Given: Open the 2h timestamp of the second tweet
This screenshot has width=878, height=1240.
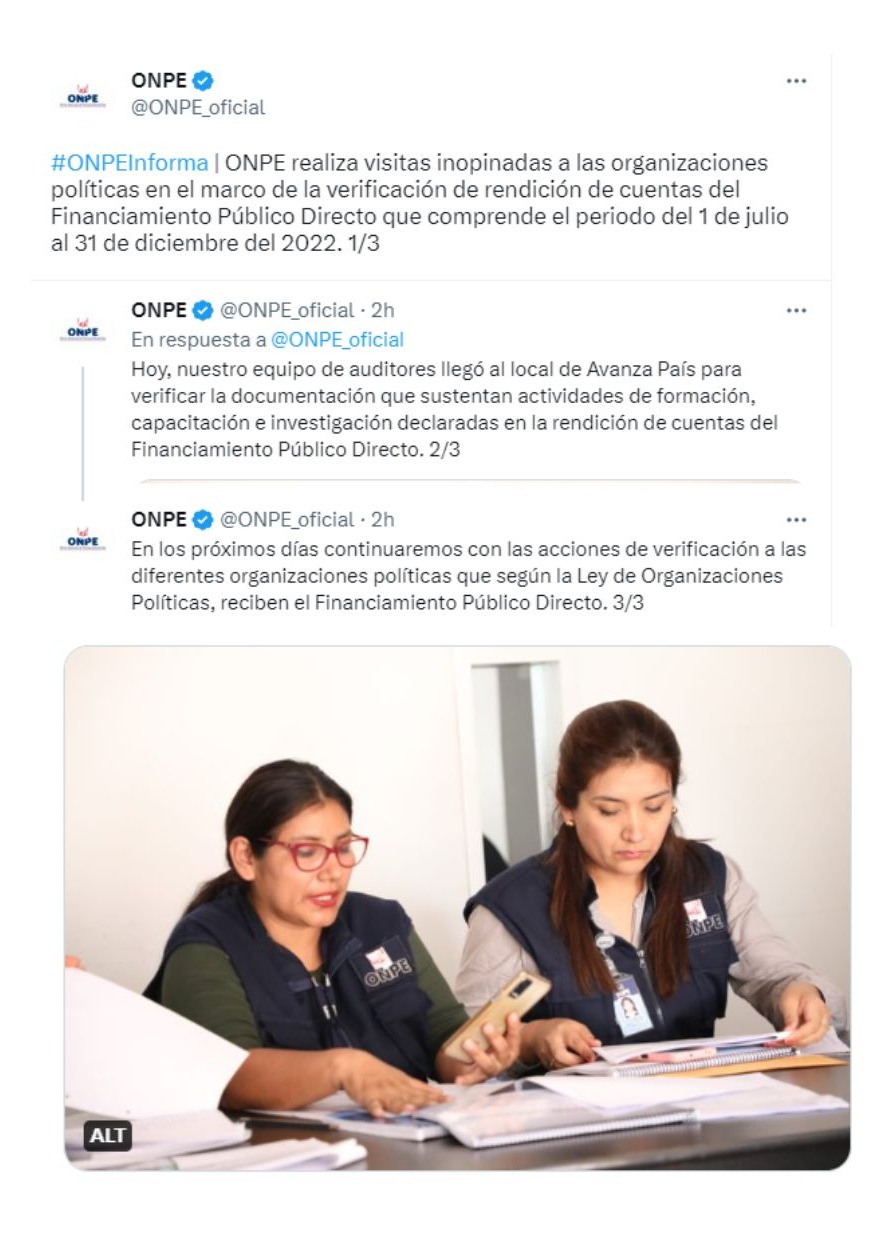Looking at the screenshot, I should [383, 310].
